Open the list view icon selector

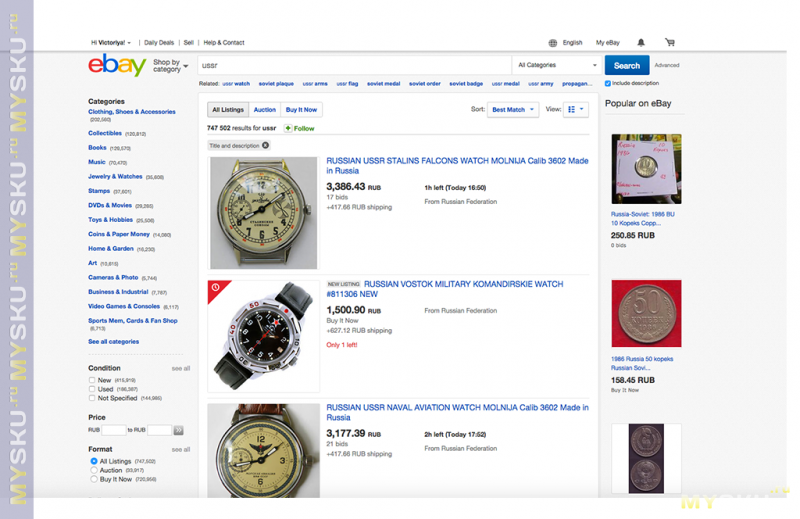point(576,109)
